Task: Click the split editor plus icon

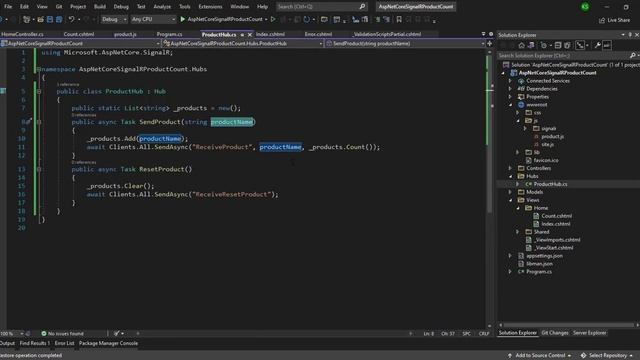Action: tap(489, 43)
